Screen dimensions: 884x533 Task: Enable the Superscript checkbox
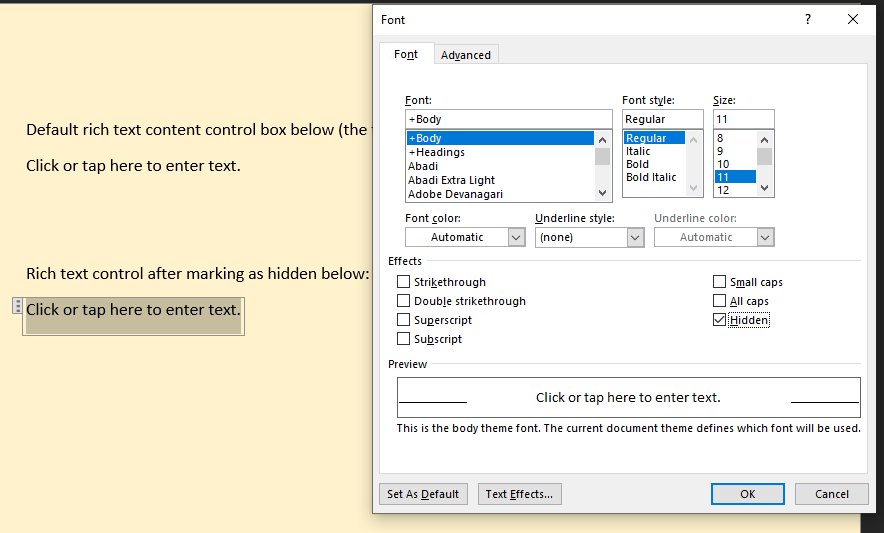pyautogui.click(x=403, y=320)
